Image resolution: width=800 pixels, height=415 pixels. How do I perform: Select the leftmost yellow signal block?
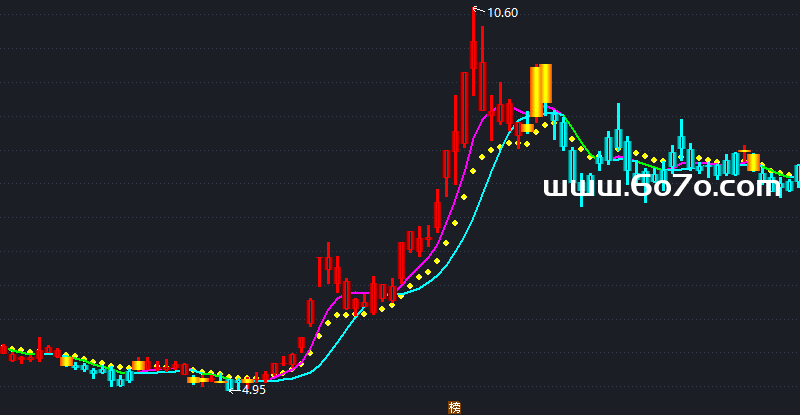66,361
